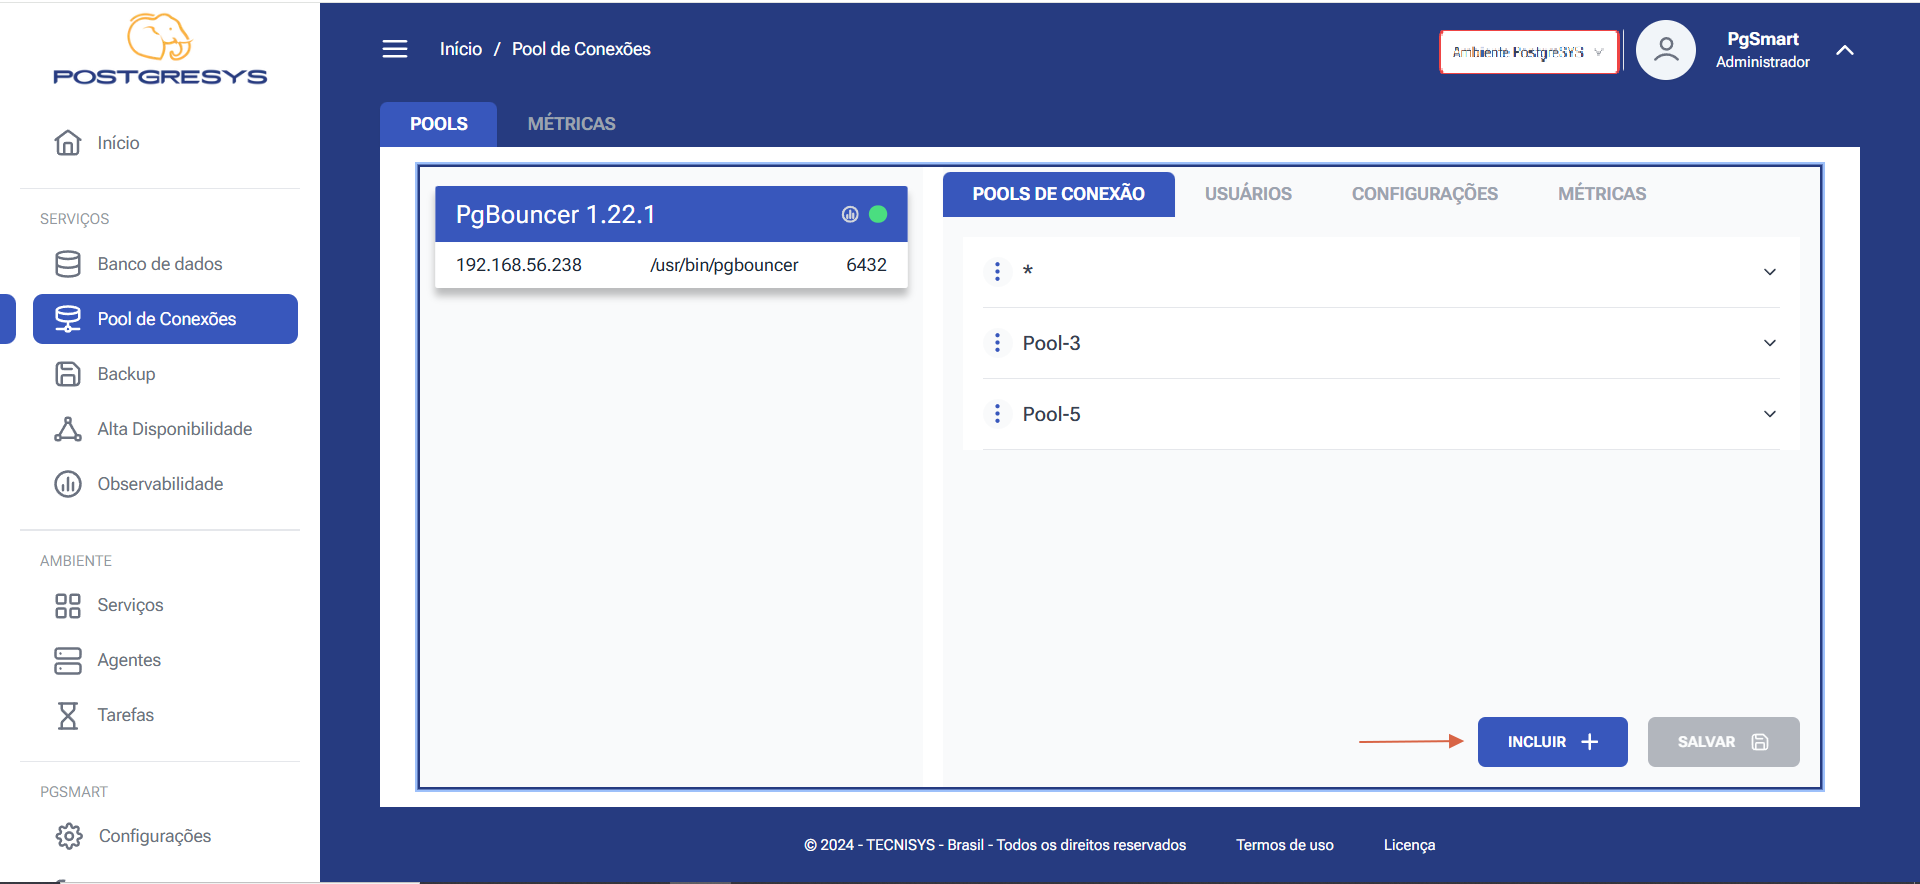Click the PgSmart username text
Screen dimensions: 1920x884
click(1763, 39)
